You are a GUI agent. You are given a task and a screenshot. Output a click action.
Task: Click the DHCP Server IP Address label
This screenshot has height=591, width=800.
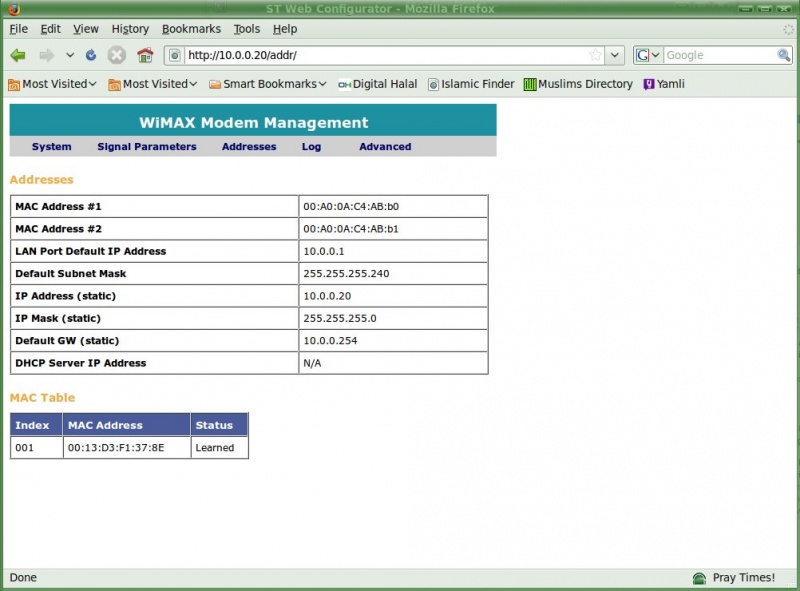click(81, 363)
